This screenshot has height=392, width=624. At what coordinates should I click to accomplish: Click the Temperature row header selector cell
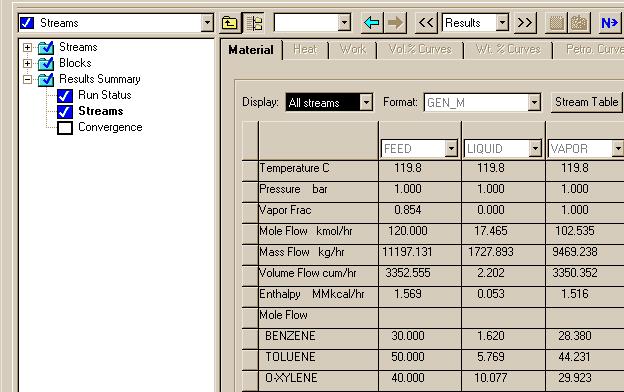pyautogui.click(x=250, y=171)
